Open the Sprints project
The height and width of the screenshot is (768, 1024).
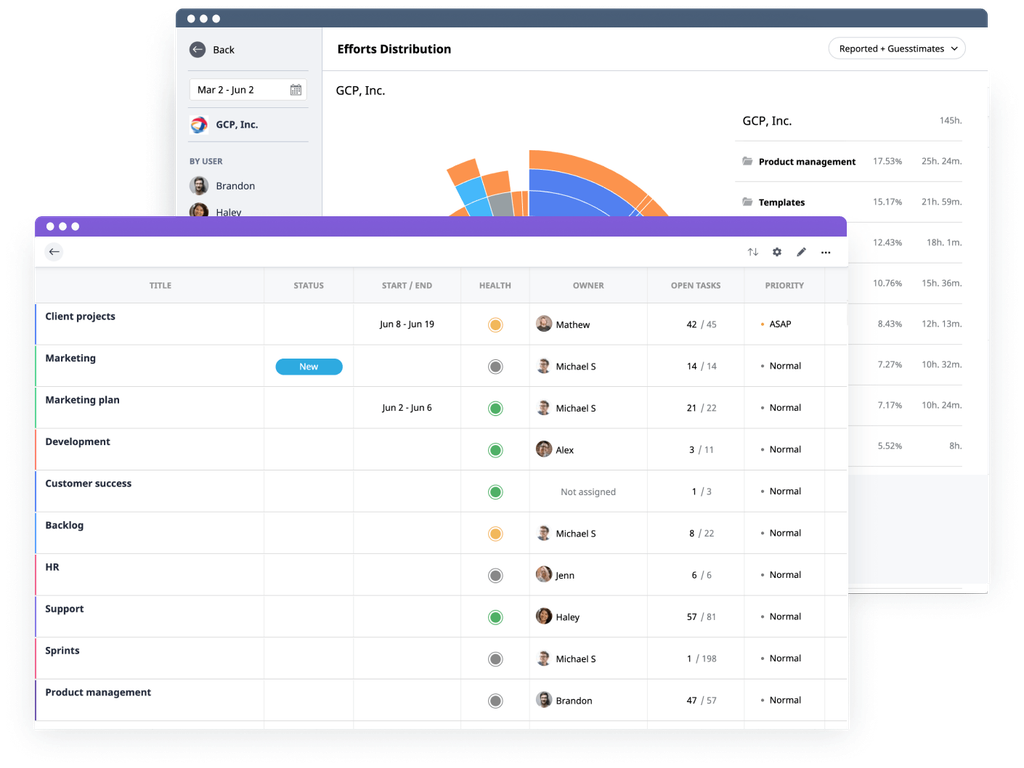click(x=62, y=650)
